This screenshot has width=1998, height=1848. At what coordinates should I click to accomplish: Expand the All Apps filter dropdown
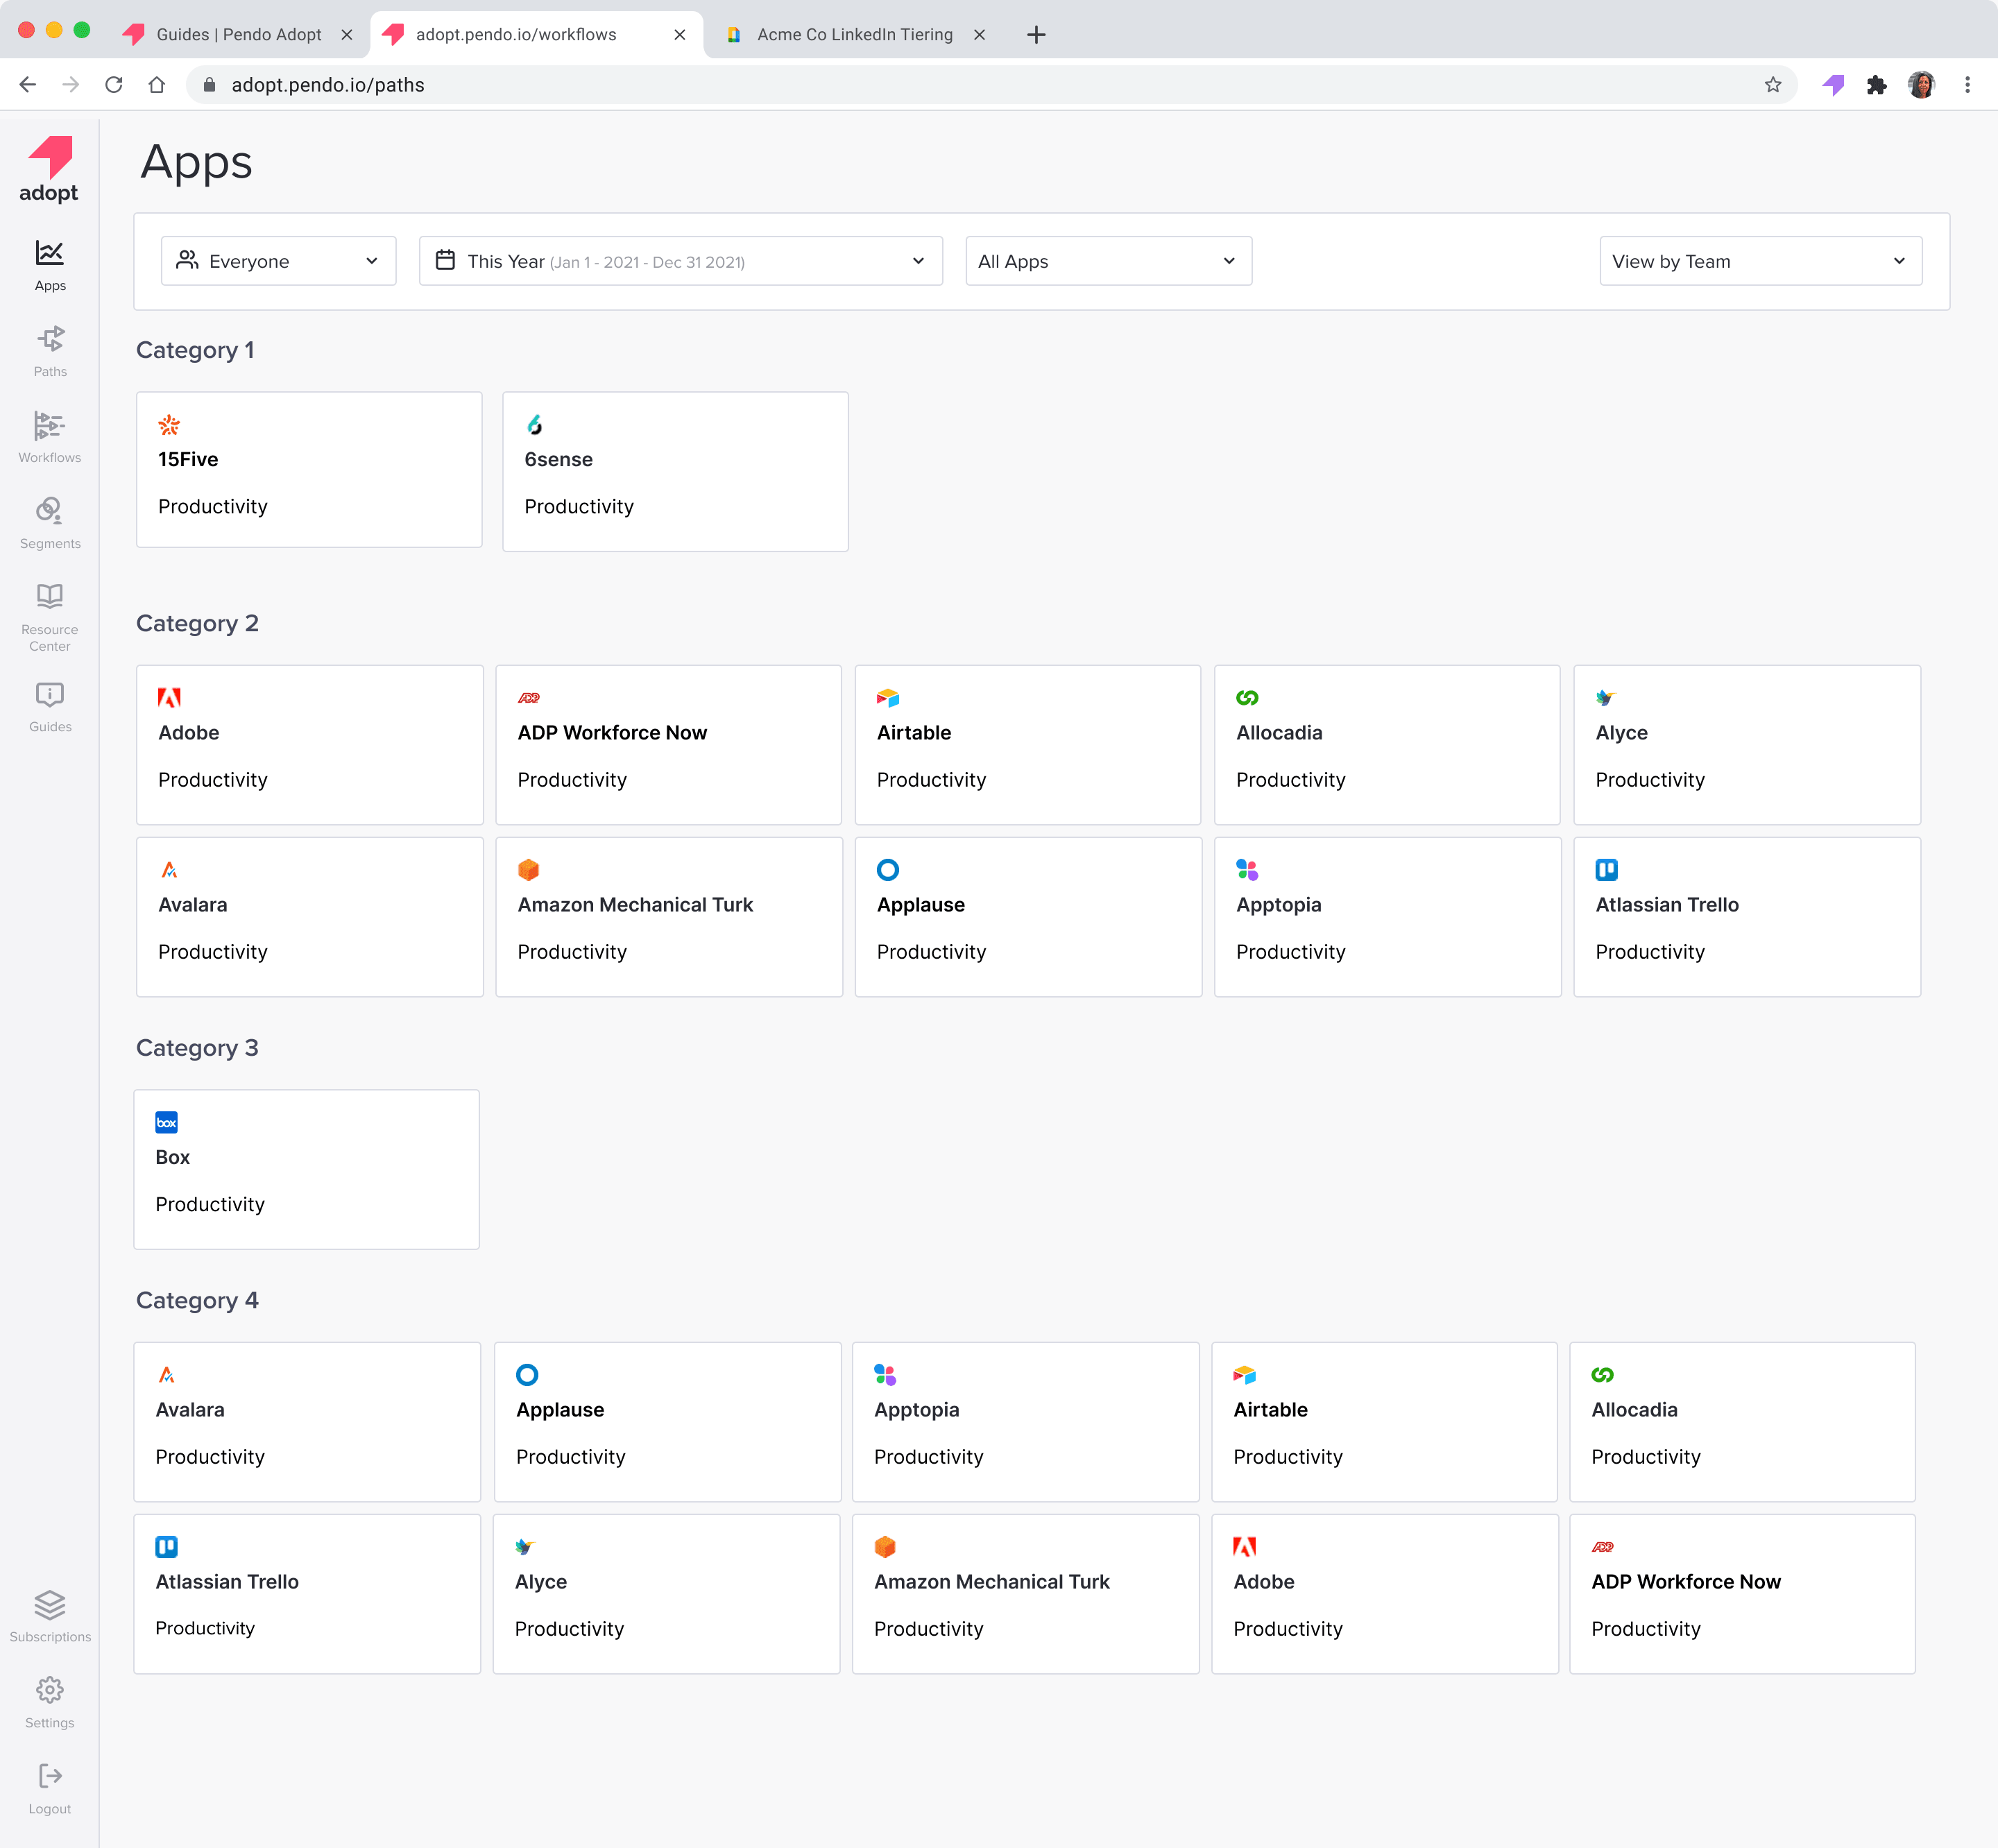1109,261
